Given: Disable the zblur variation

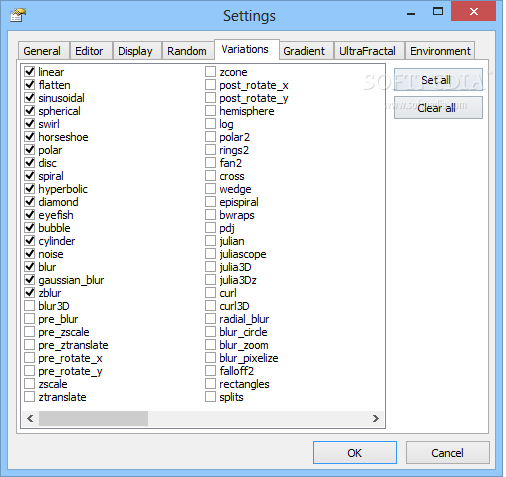Looking at the screenshot, I should [x=30, y=292].
